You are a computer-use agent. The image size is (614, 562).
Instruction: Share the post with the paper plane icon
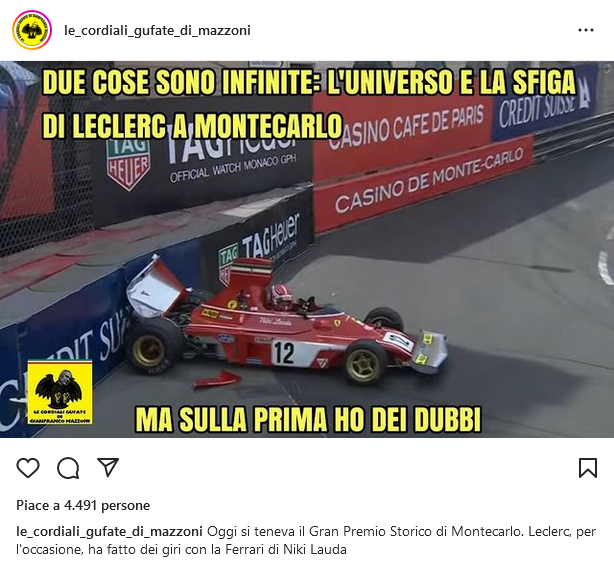coord(108,467)
